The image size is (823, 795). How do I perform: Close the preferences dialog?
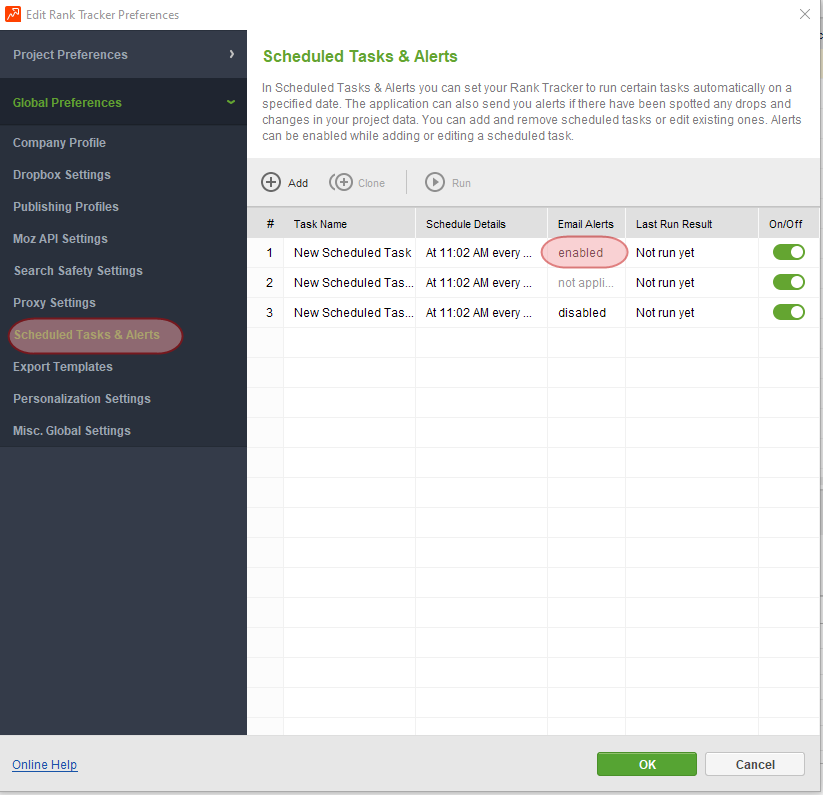tap(805, 14)
